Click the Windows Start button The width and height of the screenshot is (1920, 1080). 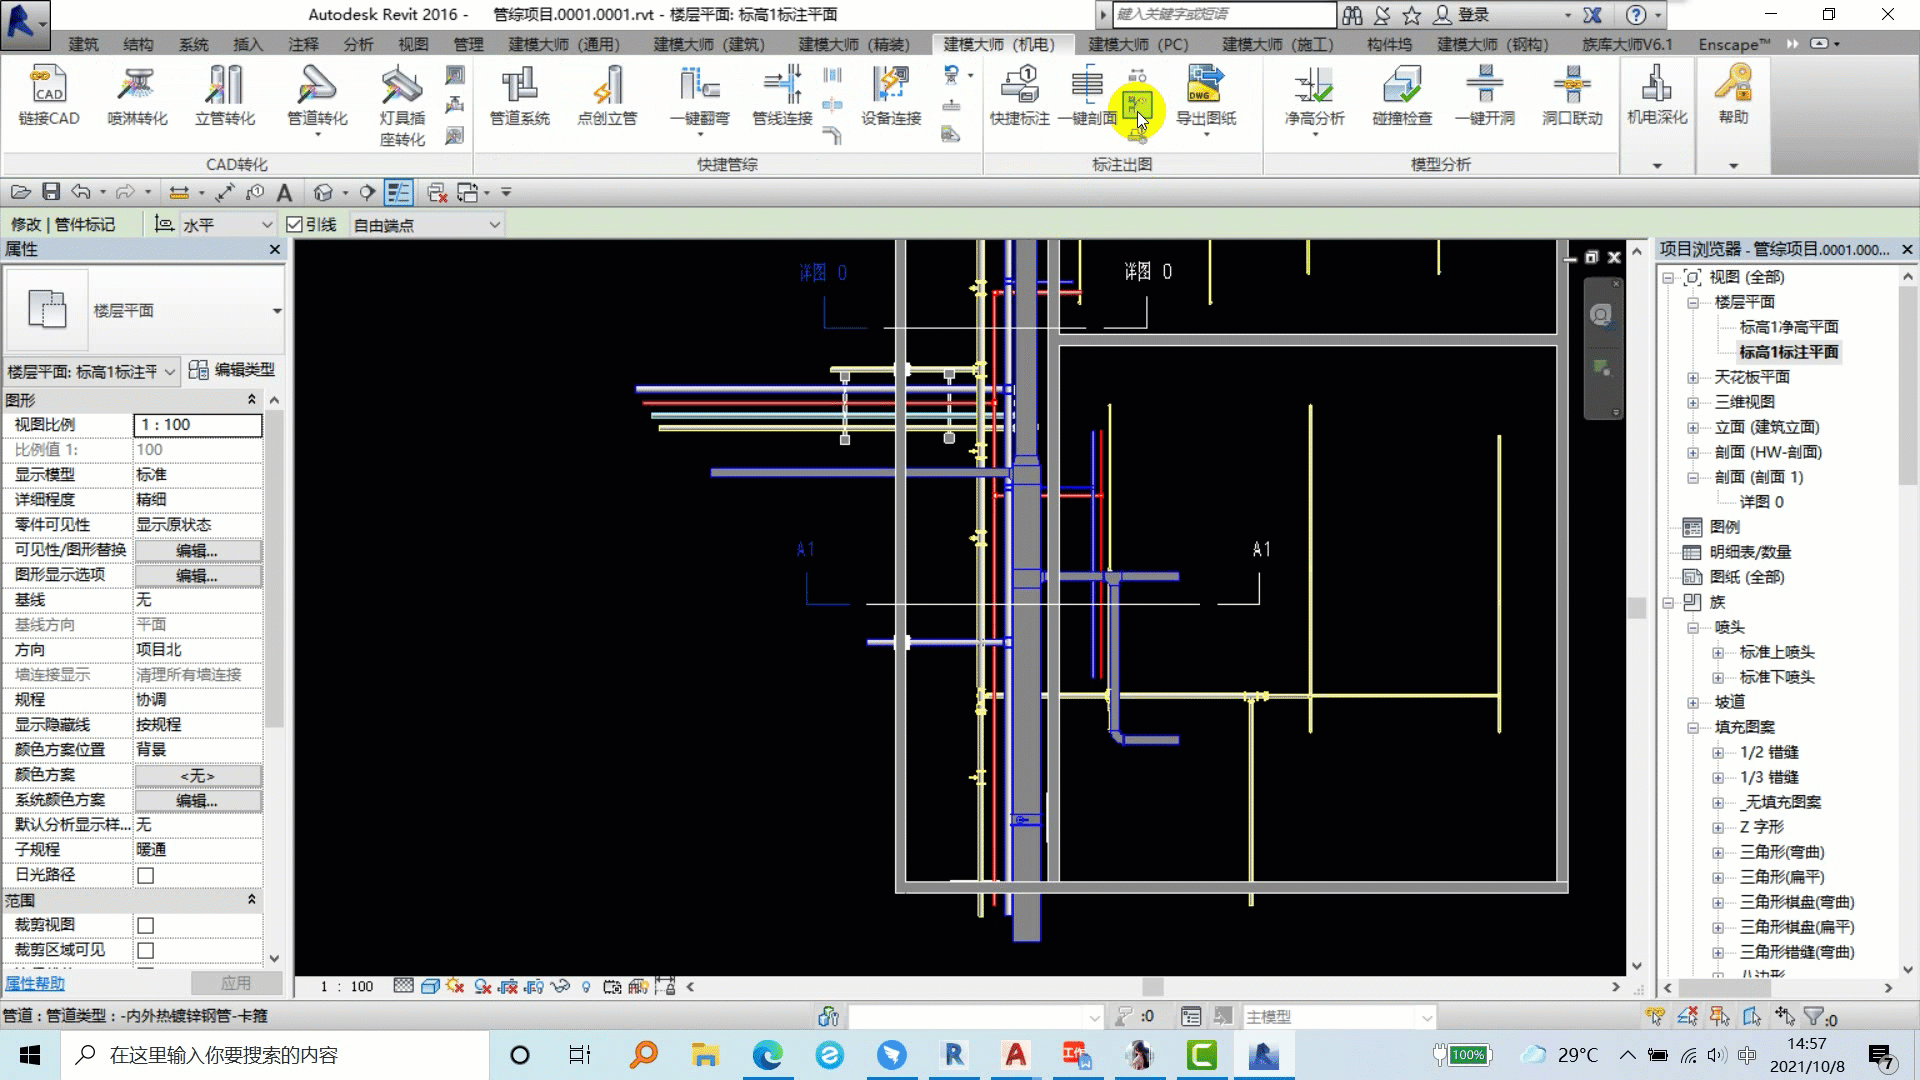30,1055
